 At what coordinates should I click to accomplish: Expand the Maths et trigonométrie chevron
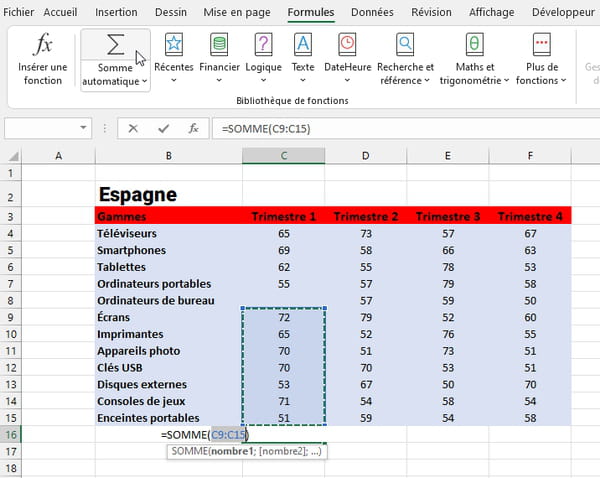(506, 80)
